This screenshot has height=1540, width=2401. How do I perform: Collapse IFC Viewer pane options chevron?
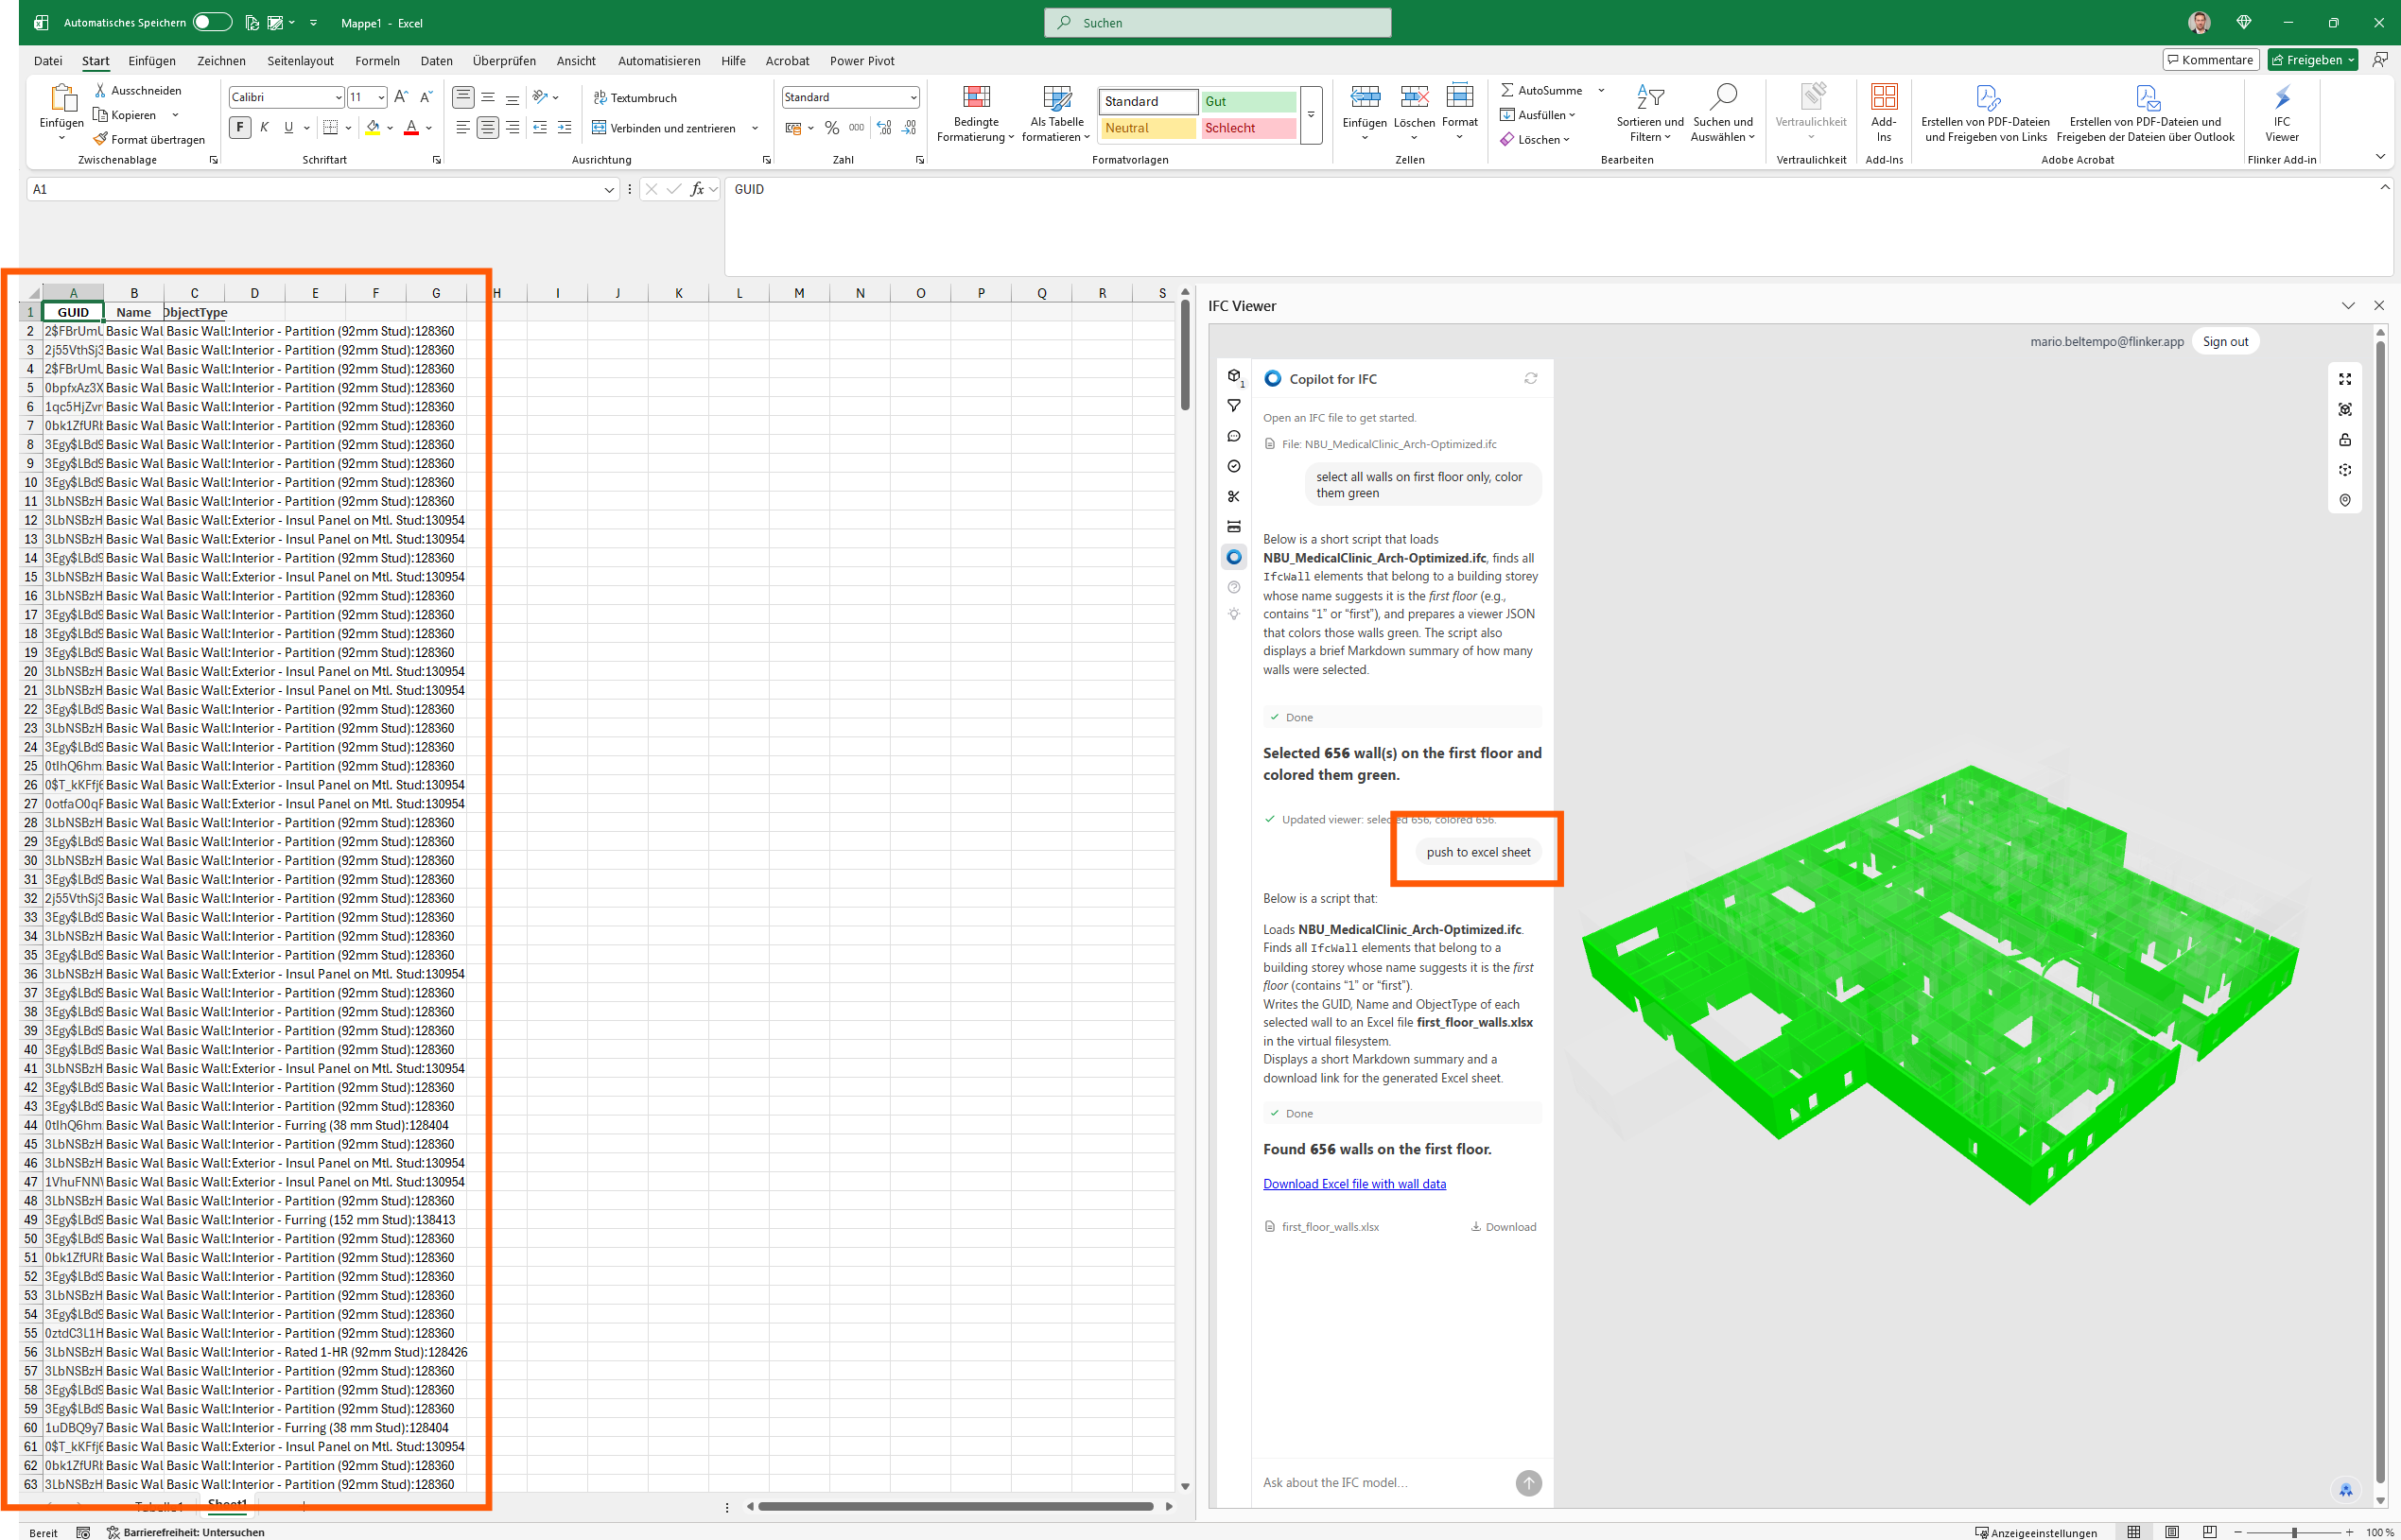2347,306
